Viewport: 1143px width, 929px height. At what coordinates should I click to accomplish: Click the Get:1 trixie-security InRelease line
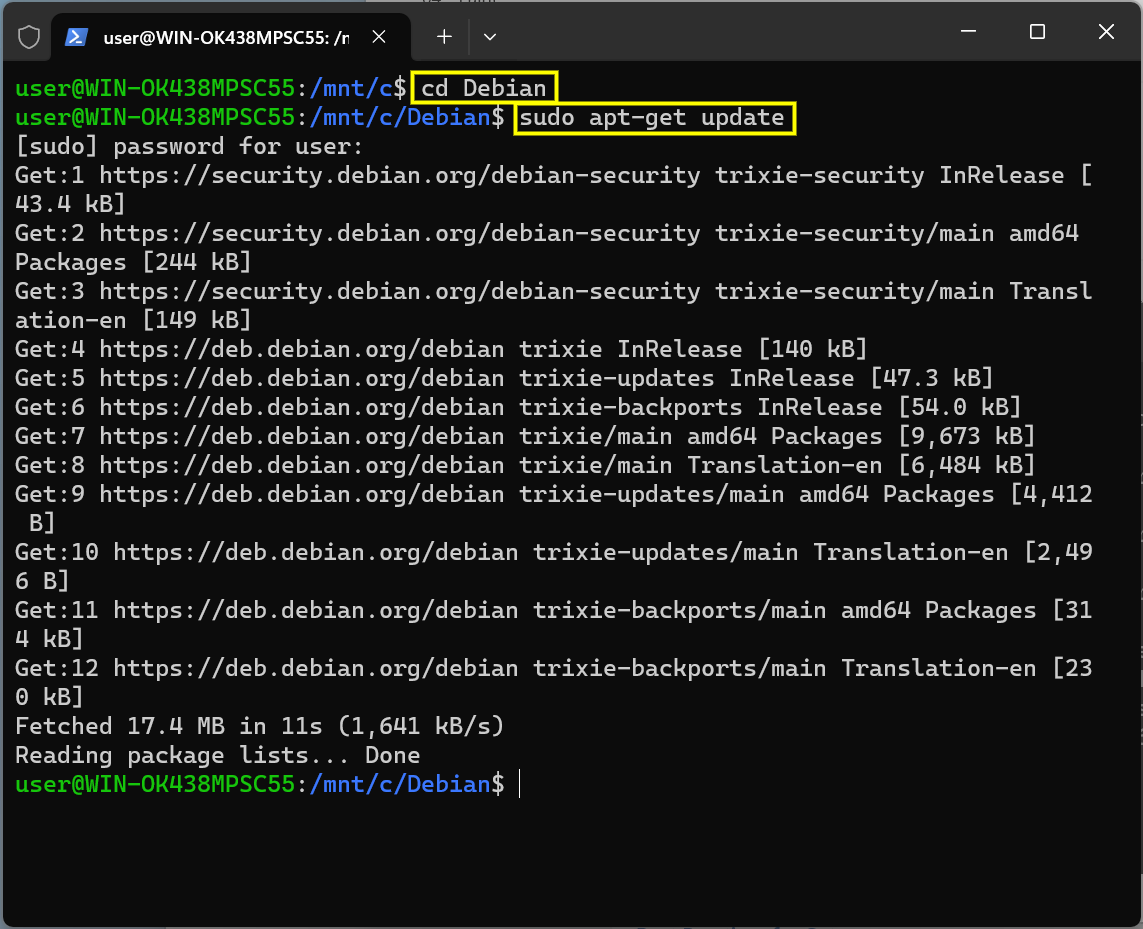pos(553,190)
